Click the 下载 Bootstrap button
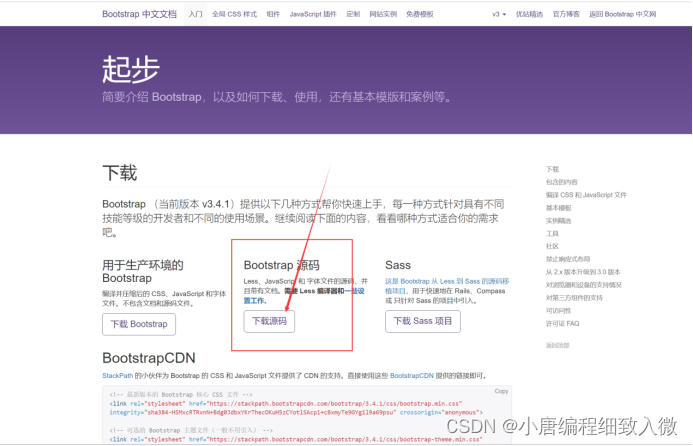 [139, 324]
